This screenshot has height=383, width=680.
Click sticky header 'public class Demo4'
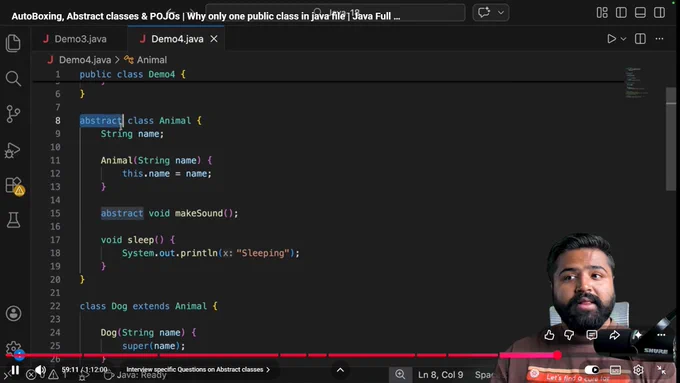[127, 74]
